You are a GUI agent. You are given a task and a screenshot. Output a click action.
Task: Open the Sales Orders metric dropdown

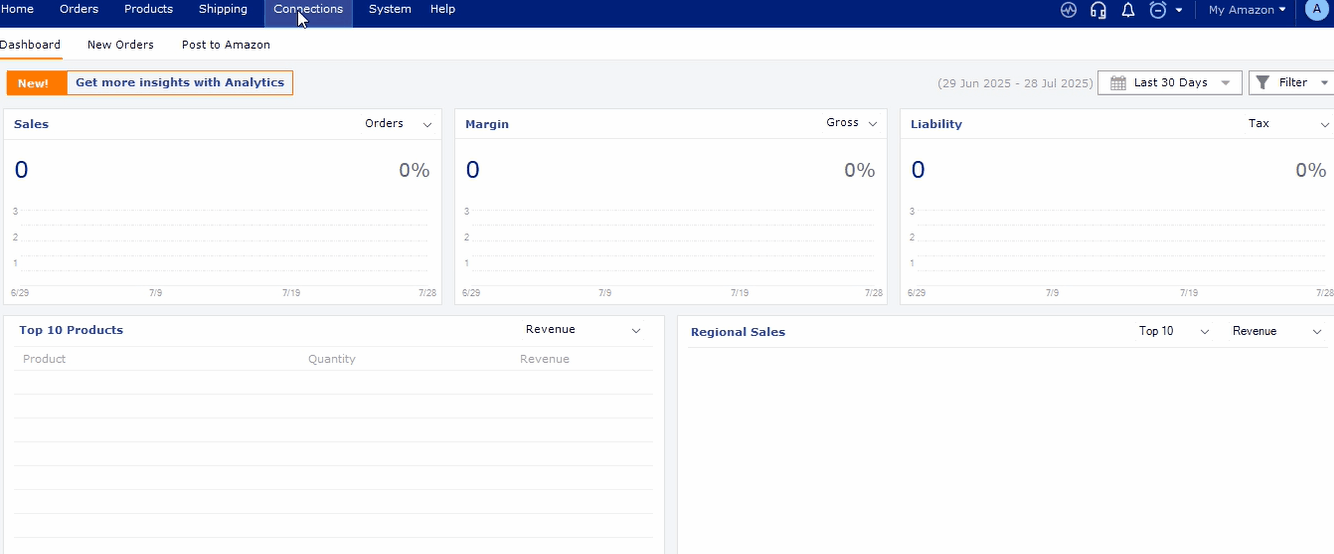coord(398,124)
